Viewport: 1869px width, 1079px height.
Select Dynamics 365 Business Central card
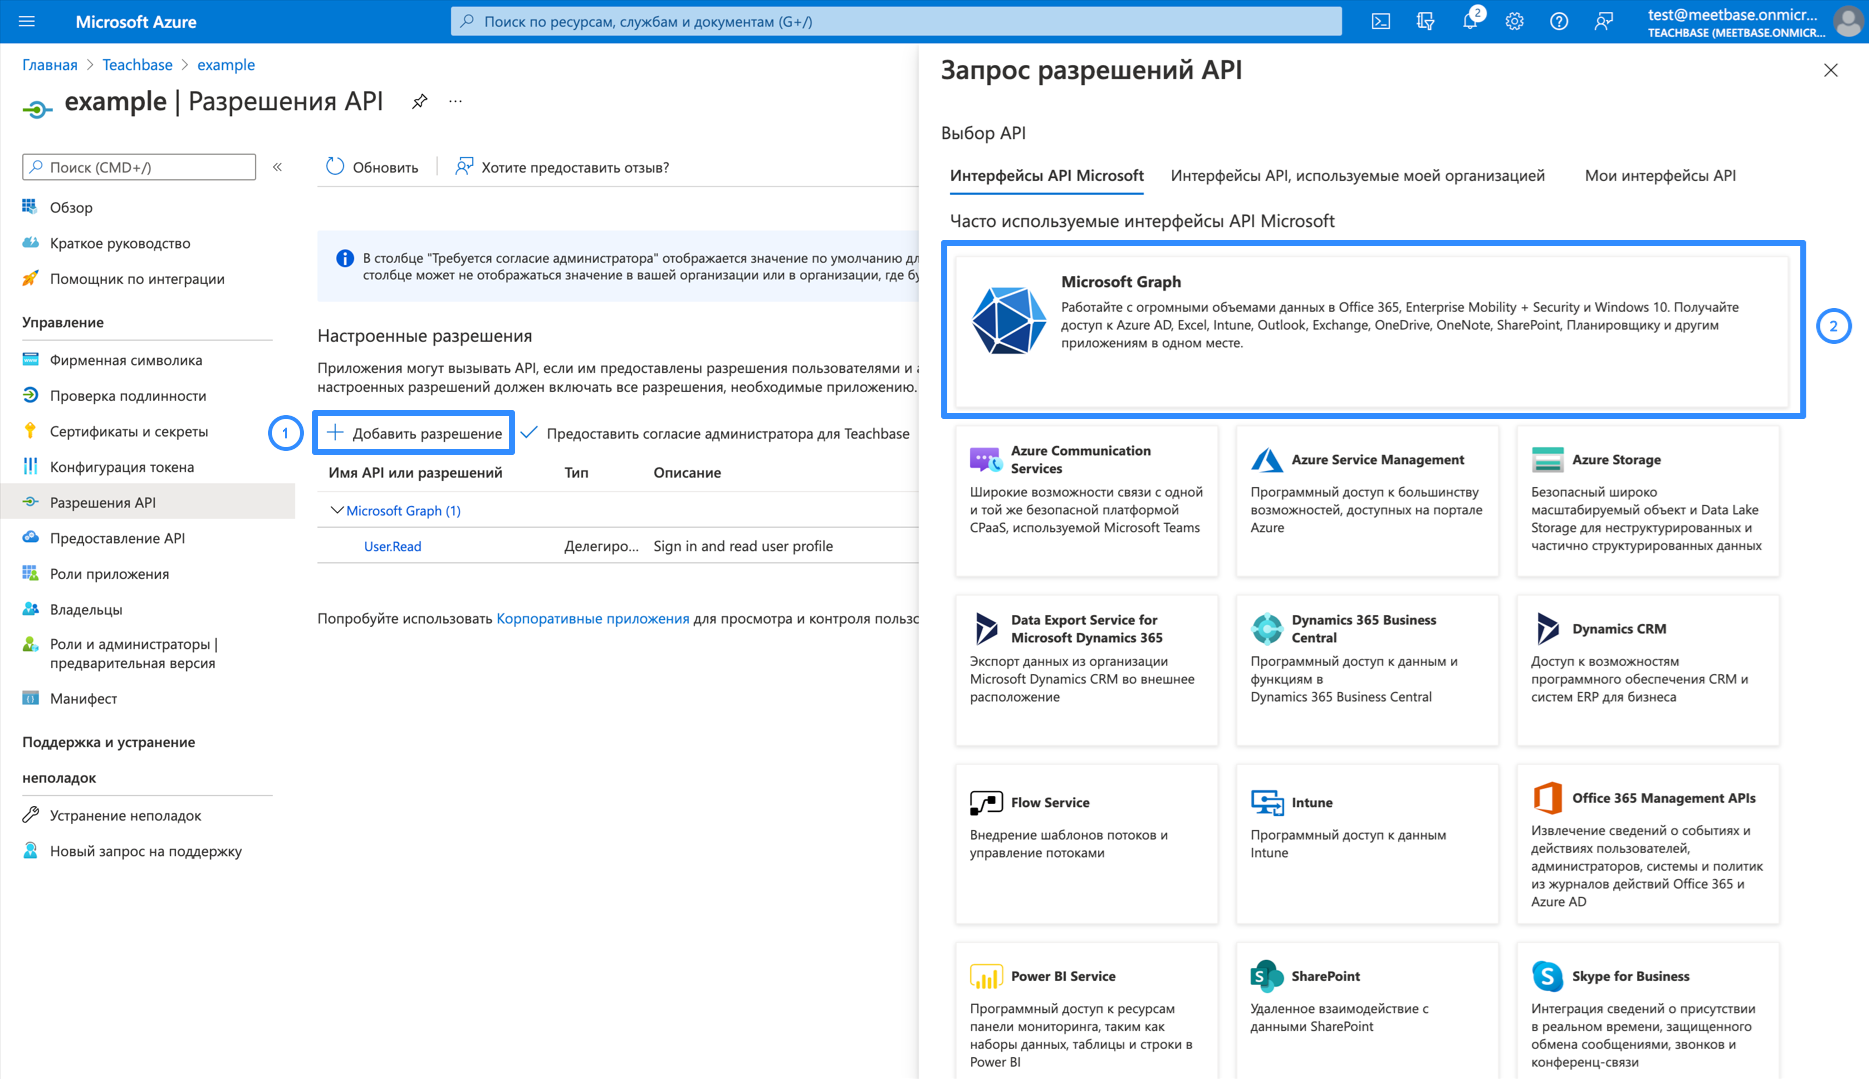coord(1367,670)
